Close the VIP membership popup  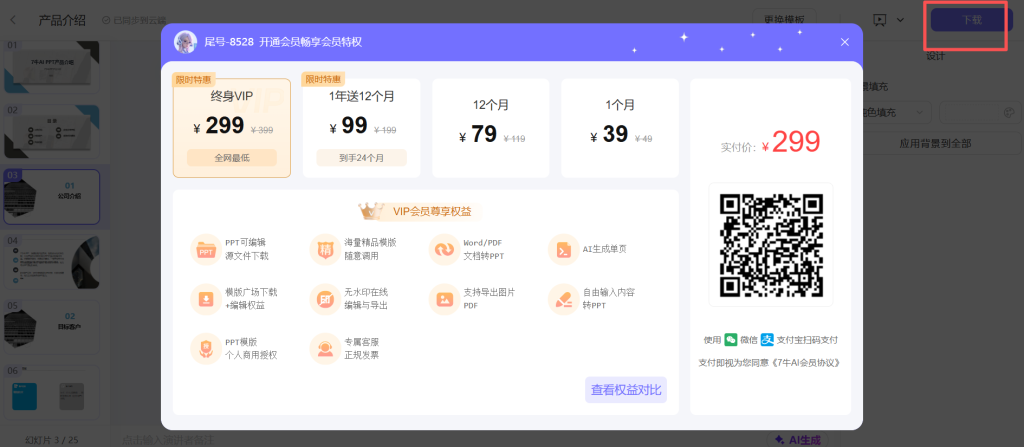pyautogui.click(x=845, y=42)
